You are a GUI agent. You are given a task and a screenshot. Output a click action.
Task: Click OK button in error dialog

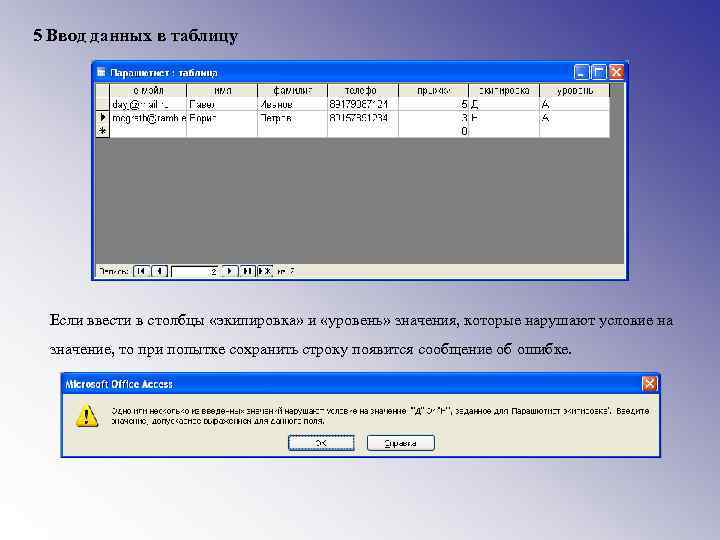point(321,443)
